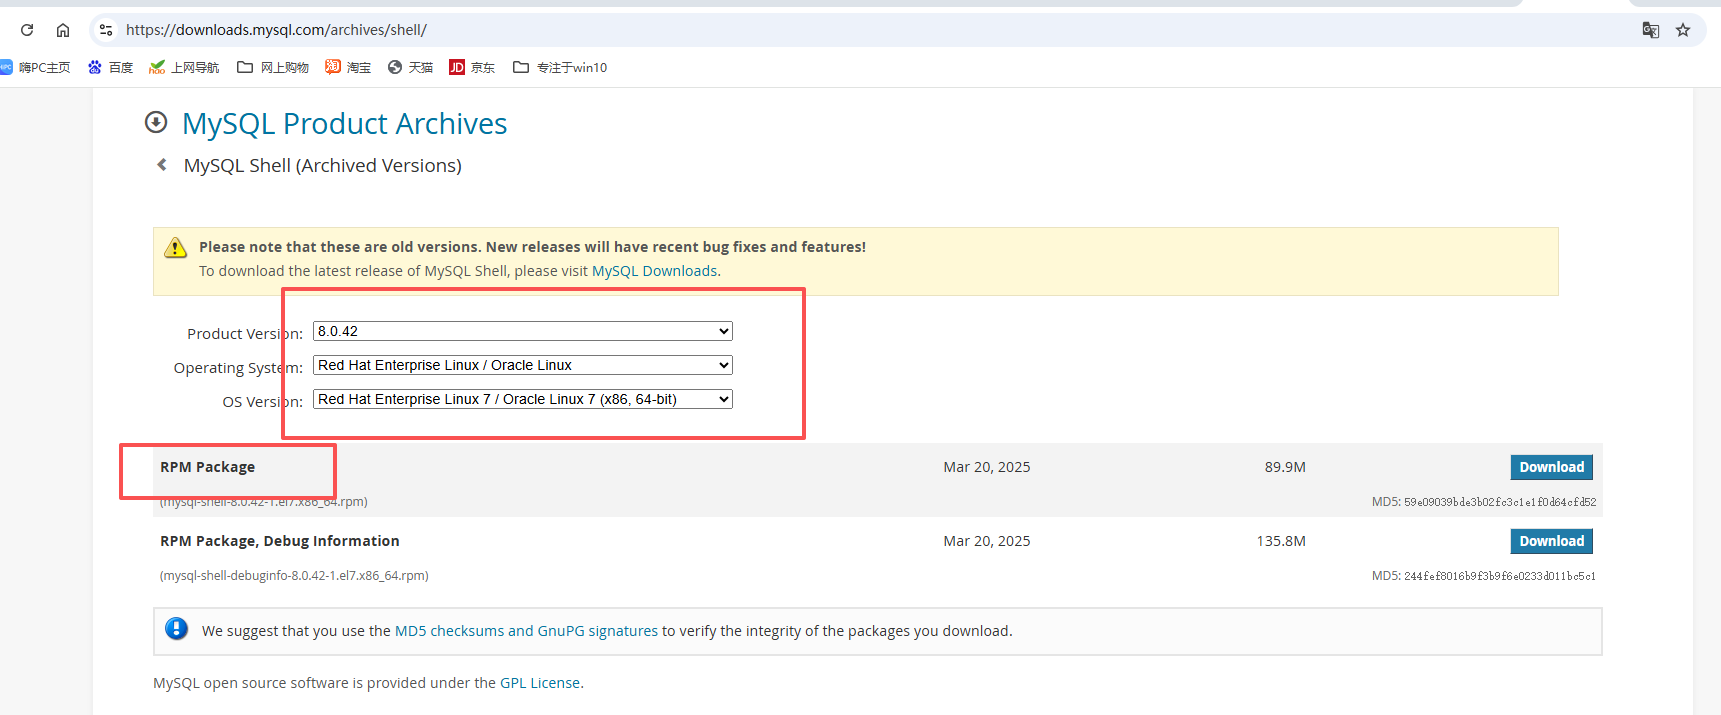Open MD5 checksums and GnuPG signatures link
The width and height of the screenshot is (1721, 715).
click(526, 631)
